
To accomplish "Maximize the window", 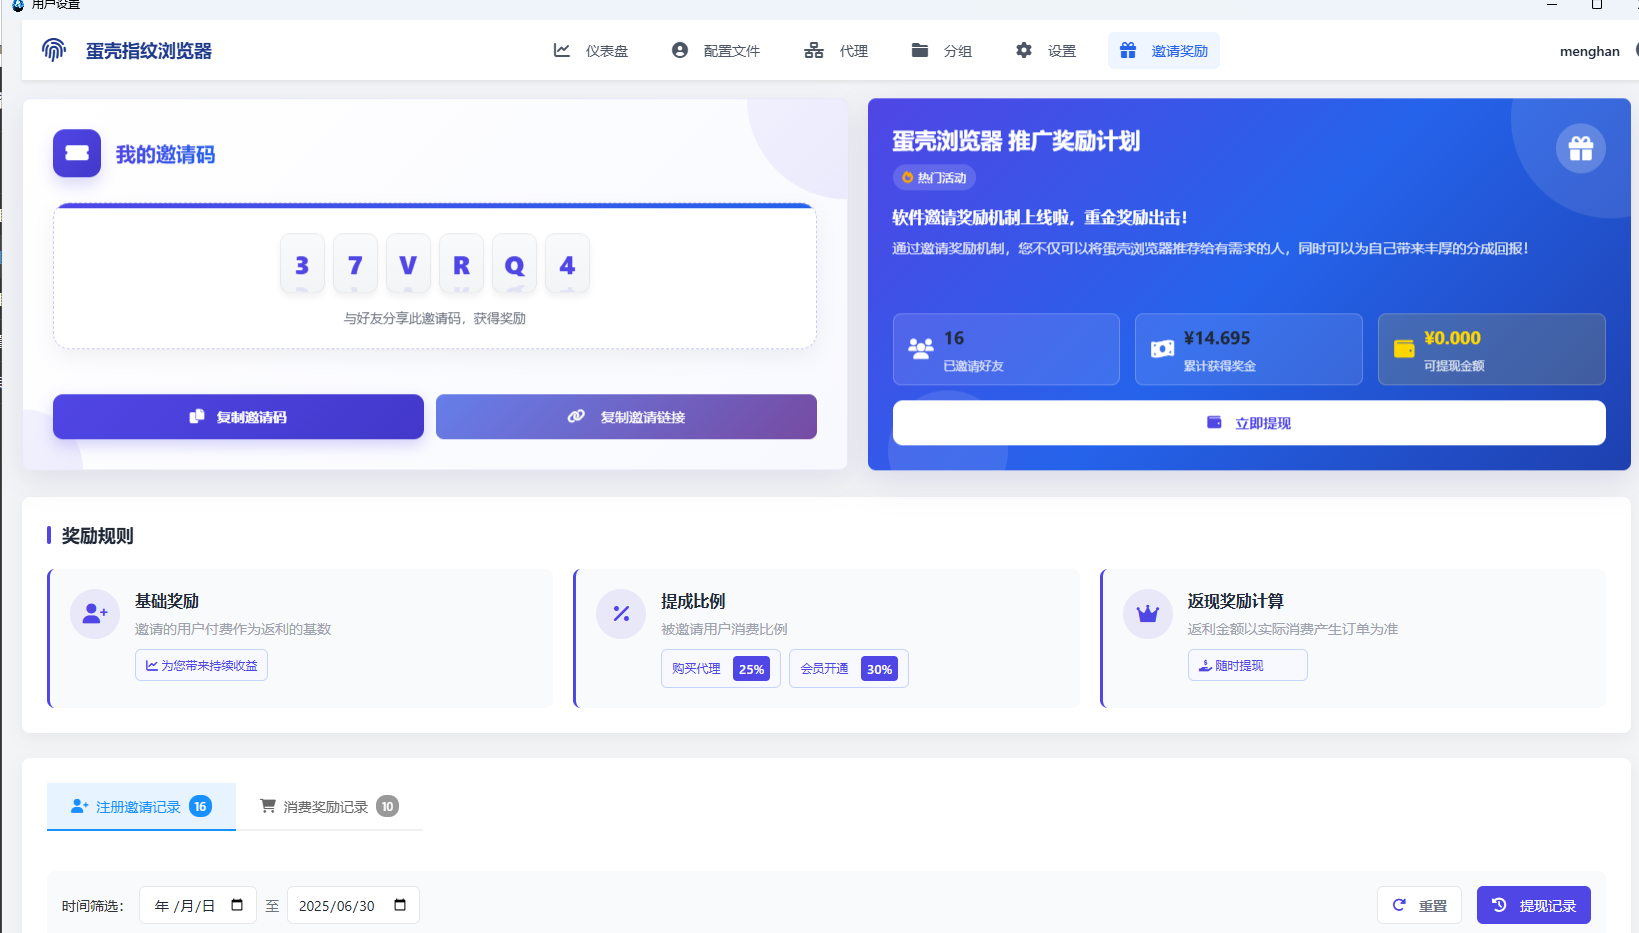I will (x=1597, y=5).
